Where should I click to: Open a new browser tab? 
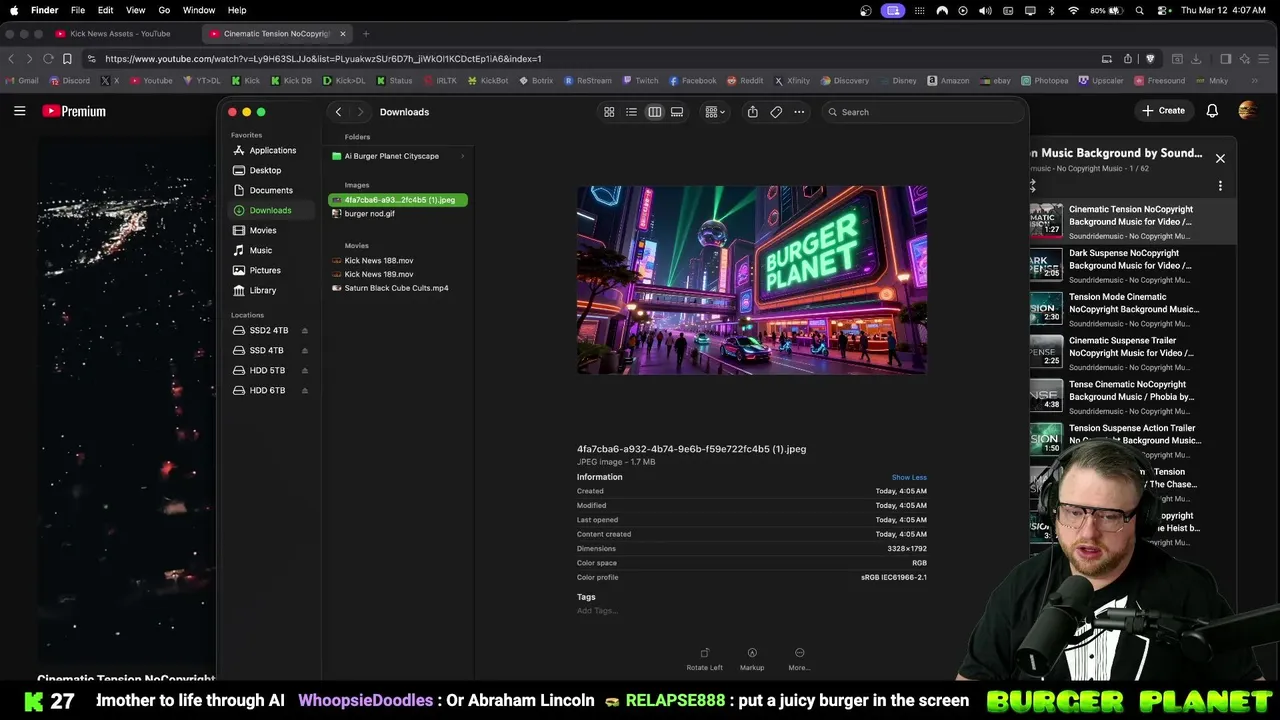pyautogui.click(x=365, y=33)
